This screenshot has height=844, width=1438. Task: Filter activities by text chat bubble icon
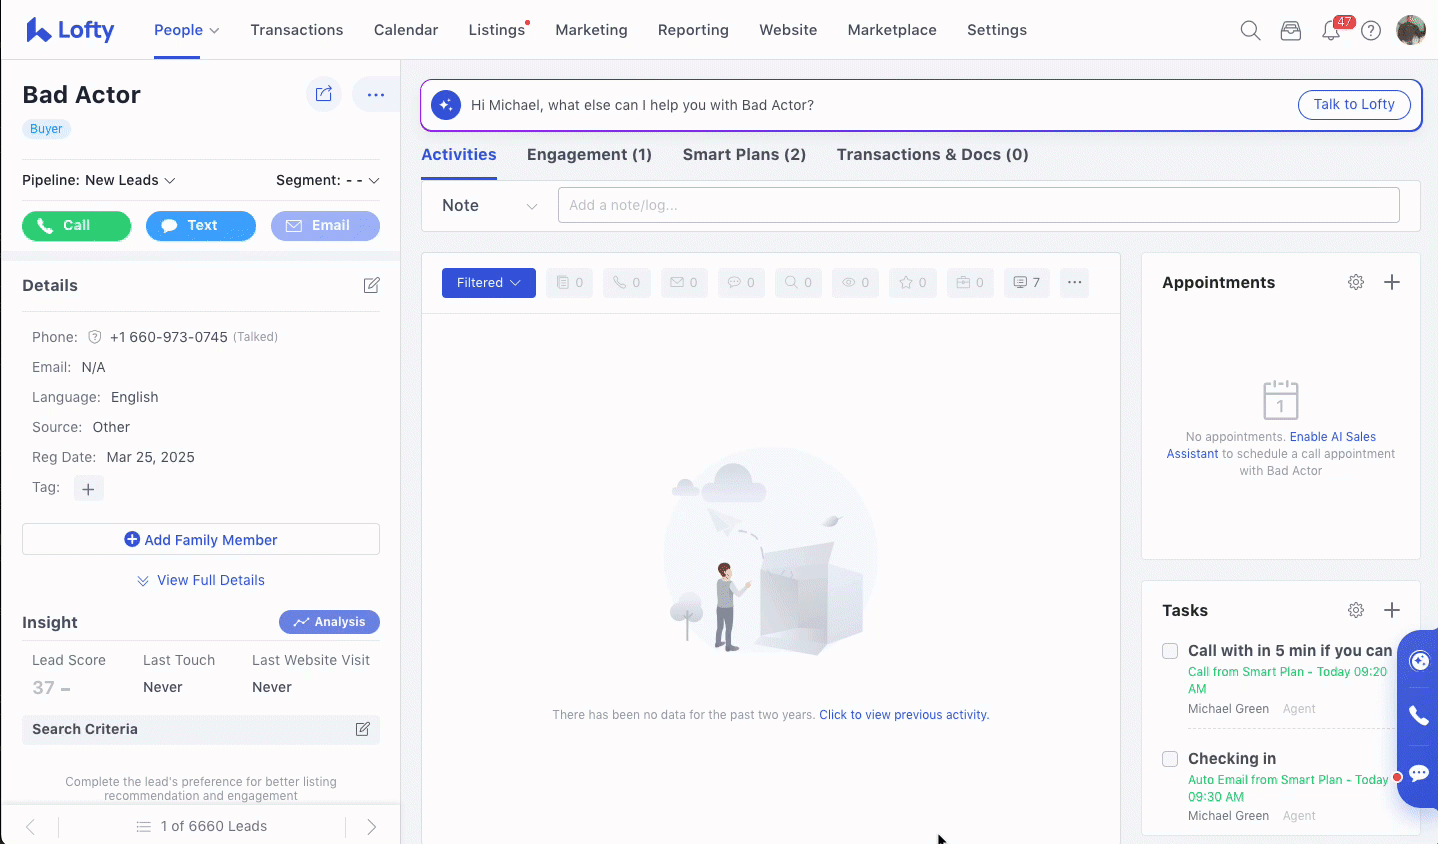[x=741, y=283]
